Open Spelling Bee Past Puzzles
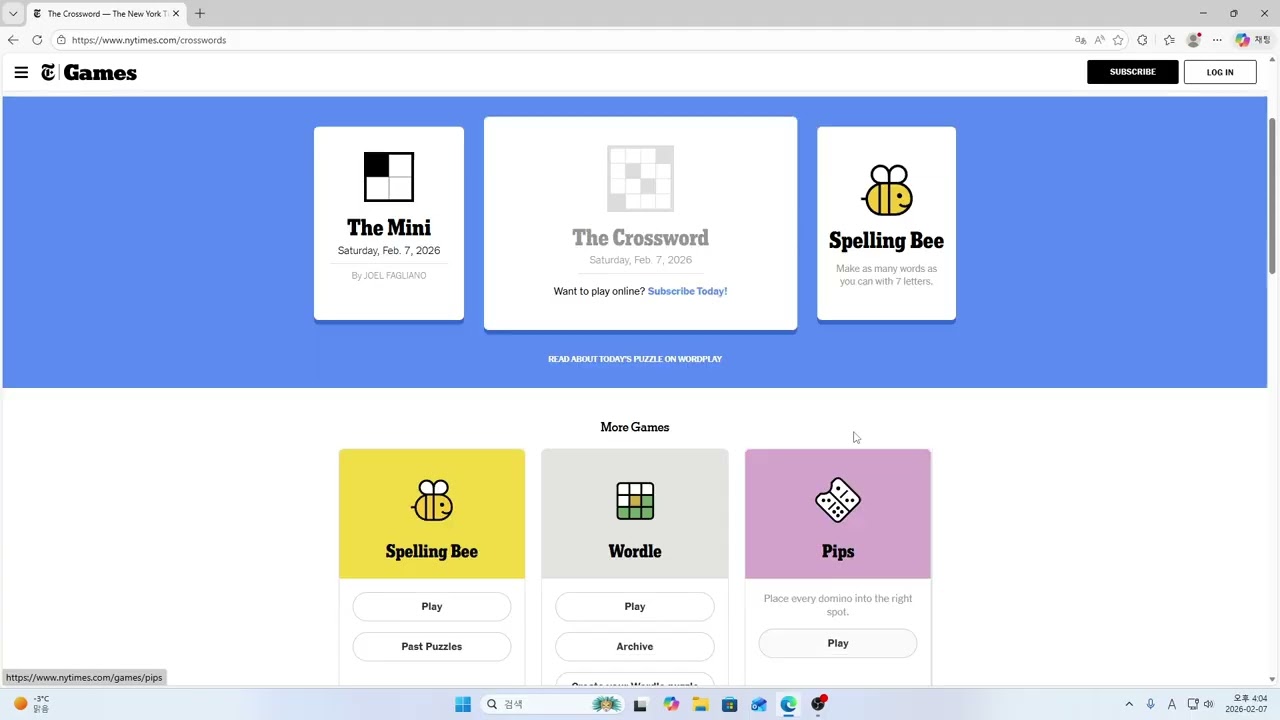This screenshot has width=1280, height=720. 432,646
